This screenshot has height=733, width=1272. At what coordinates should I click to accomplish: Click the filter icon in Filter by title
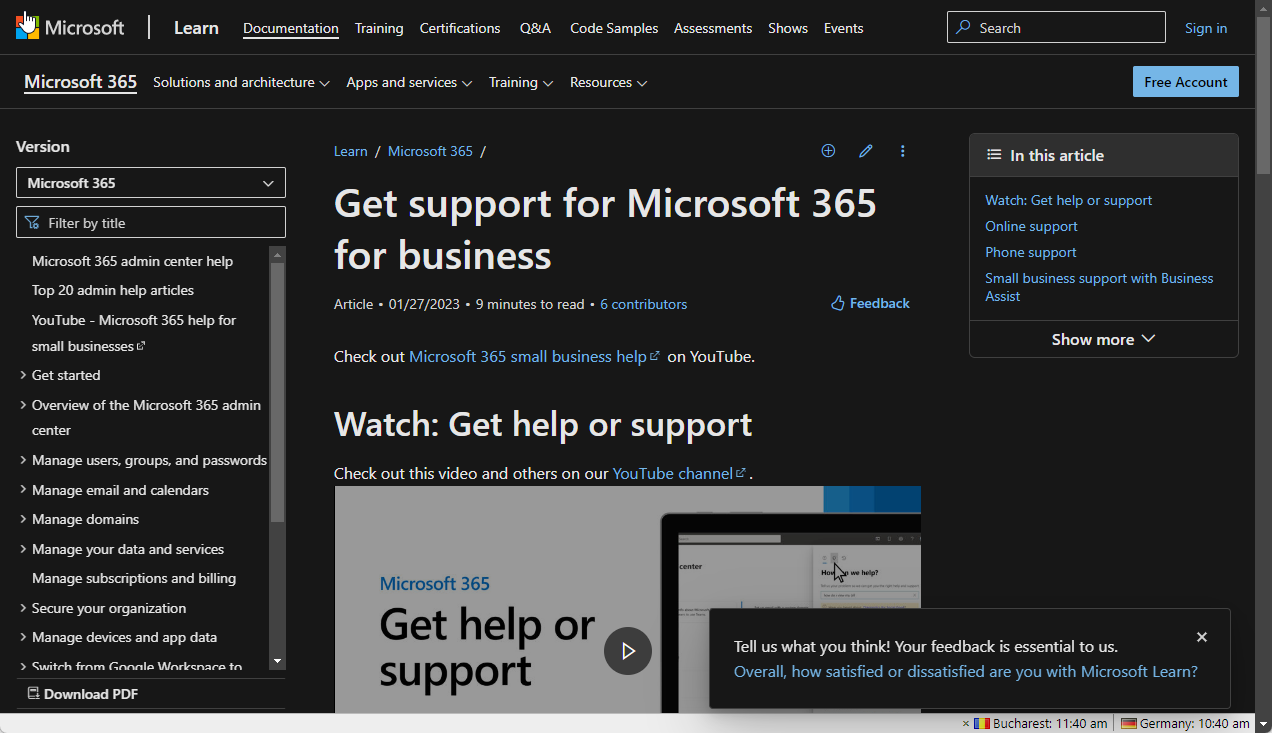point(32,223)
